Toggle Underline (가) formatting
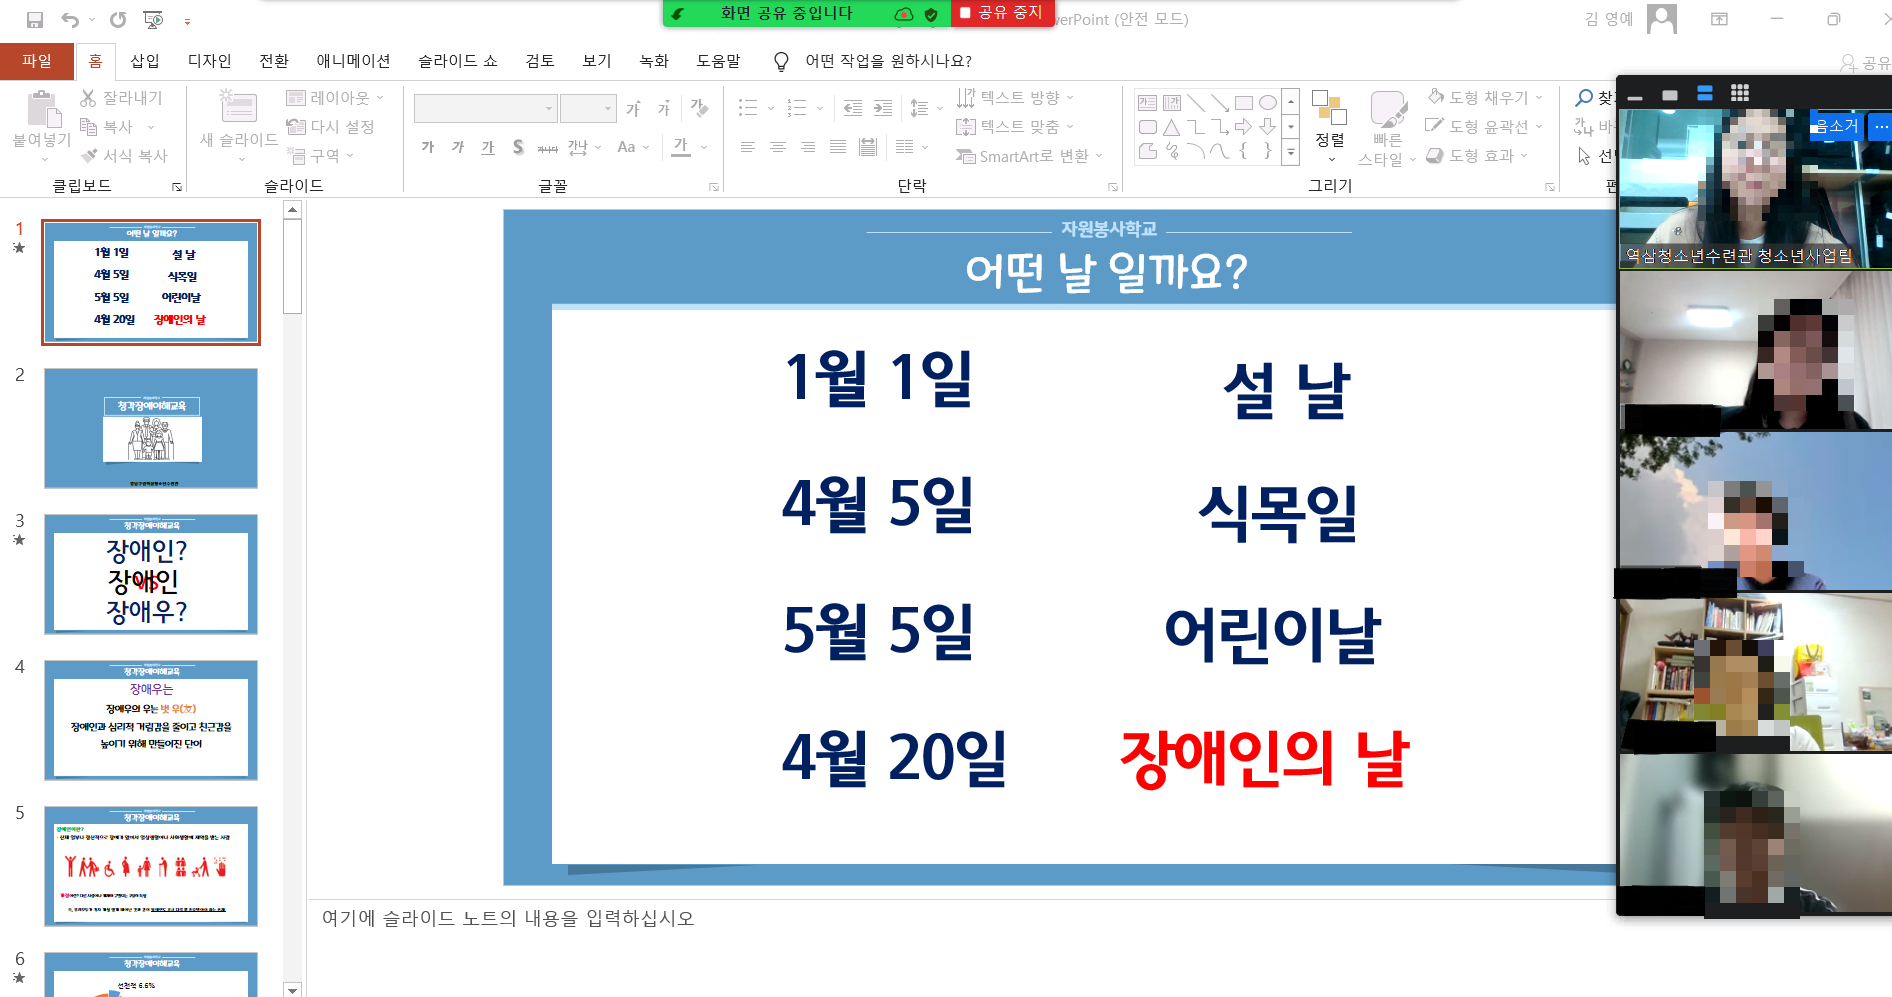Screen dimensions: 1892x997 488,147
